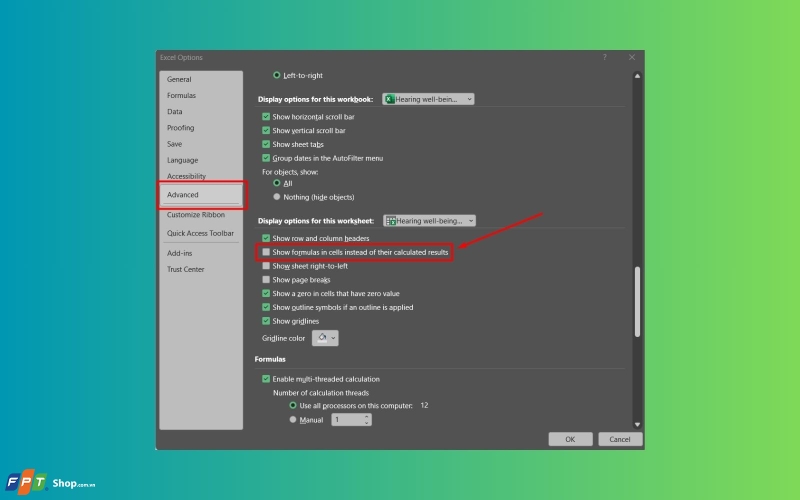
Task: Confirm settings with the OK button
Action: pyautogui.click(x=570, y=439)
